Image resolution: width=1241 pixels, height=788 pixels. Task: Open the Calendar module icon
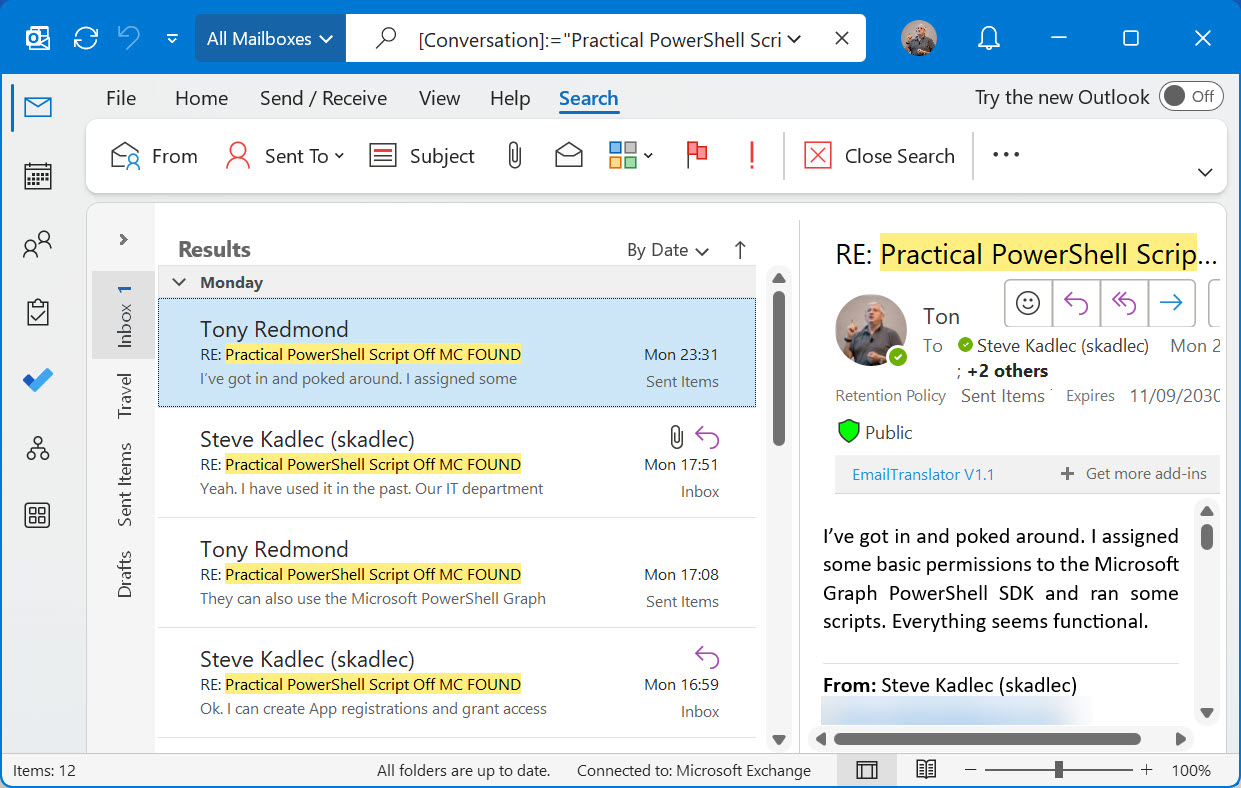coord(38,176)
